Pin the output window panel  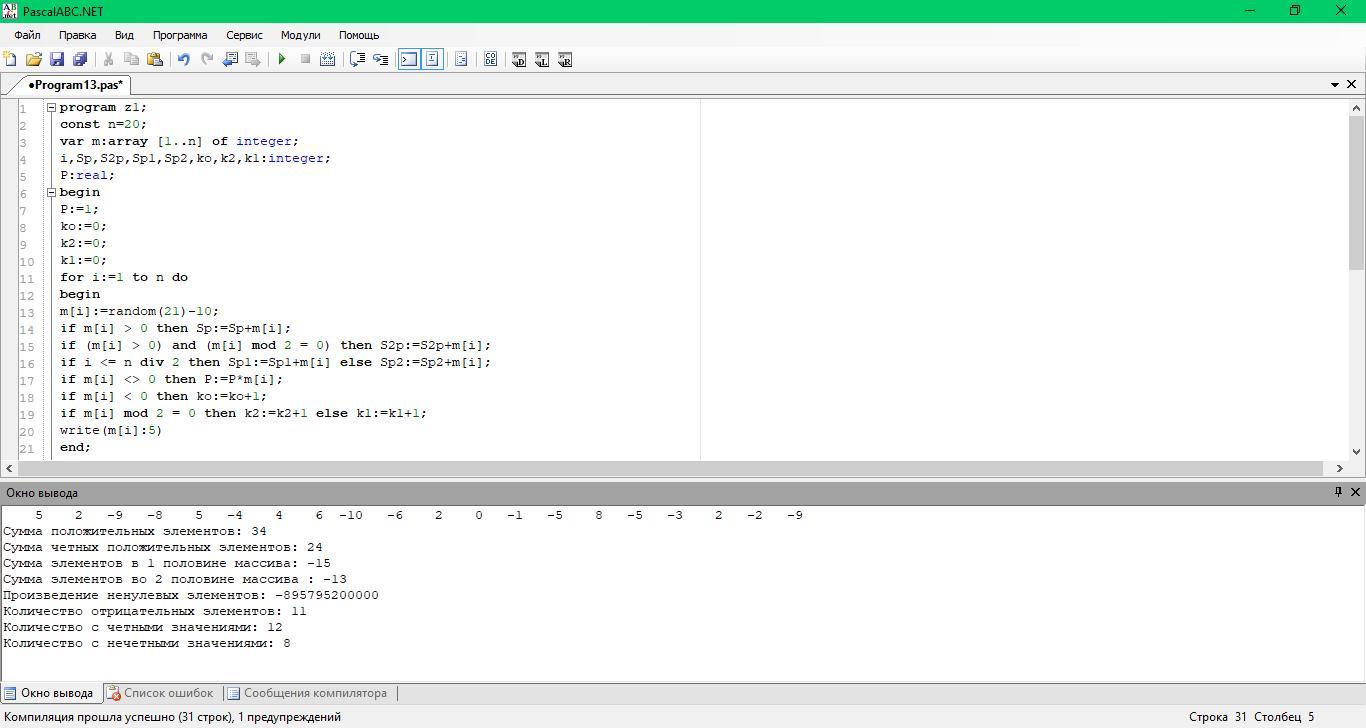1338,492
